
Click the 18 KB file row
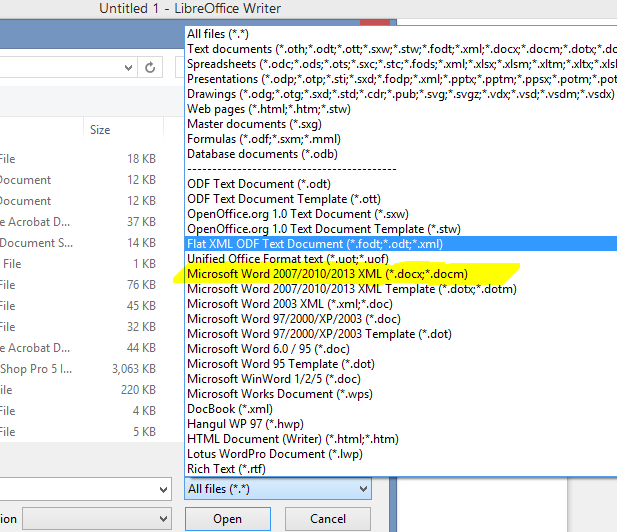82,159
